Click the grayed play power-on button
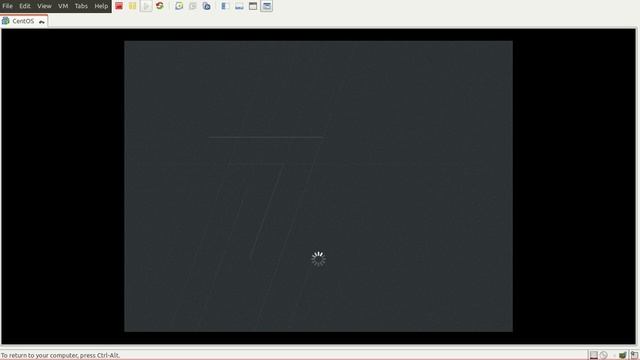 146,6
